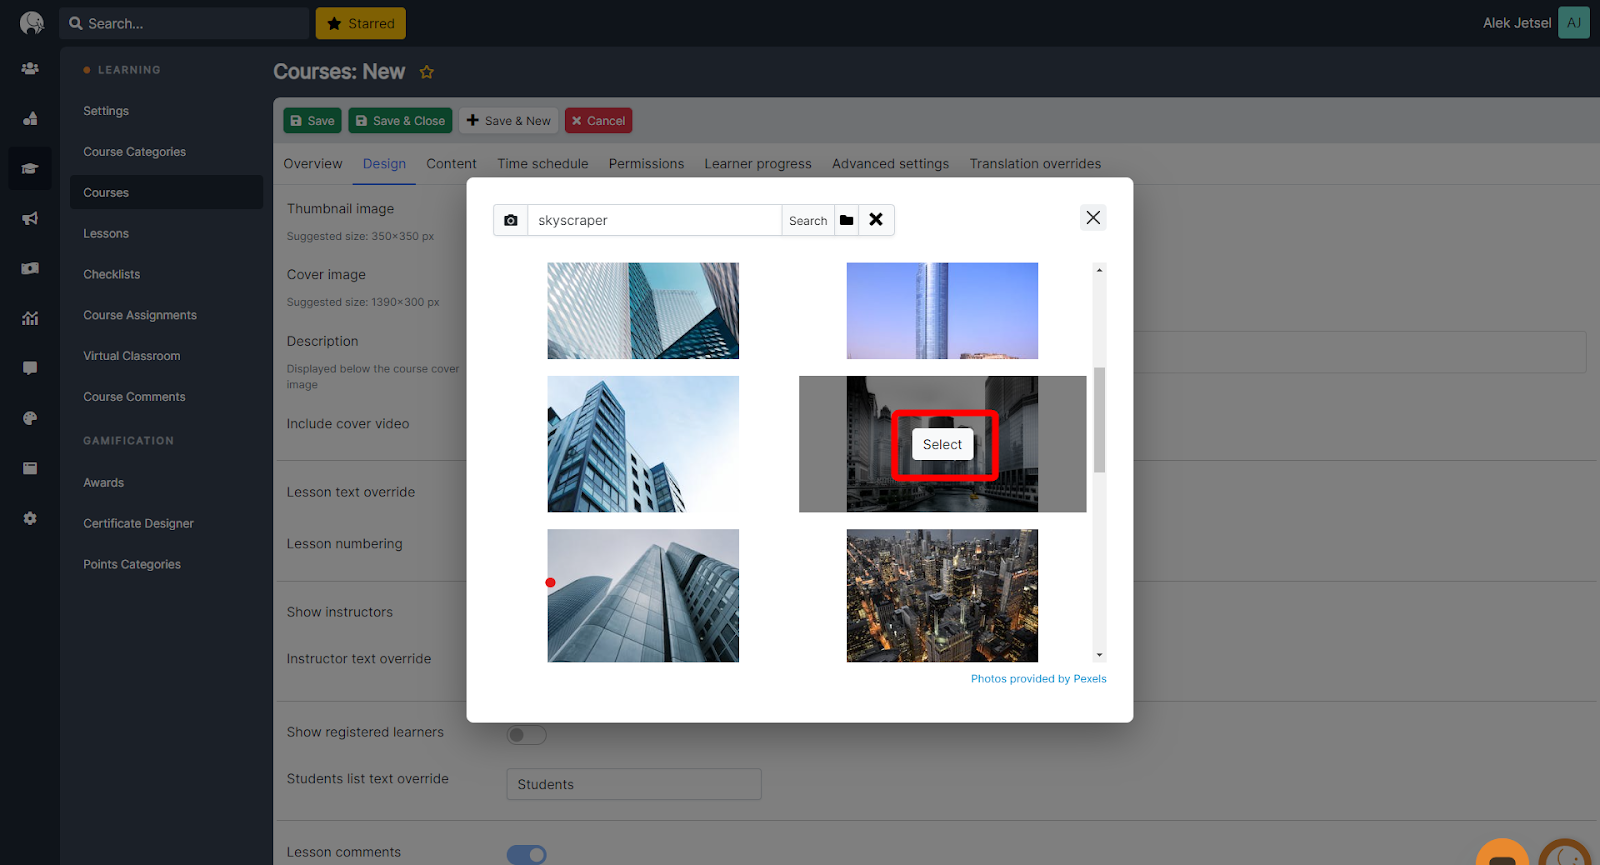Screen dimensions: 1600x865
Task: Switch to the Content tab
Action: [x=451, y=164]
